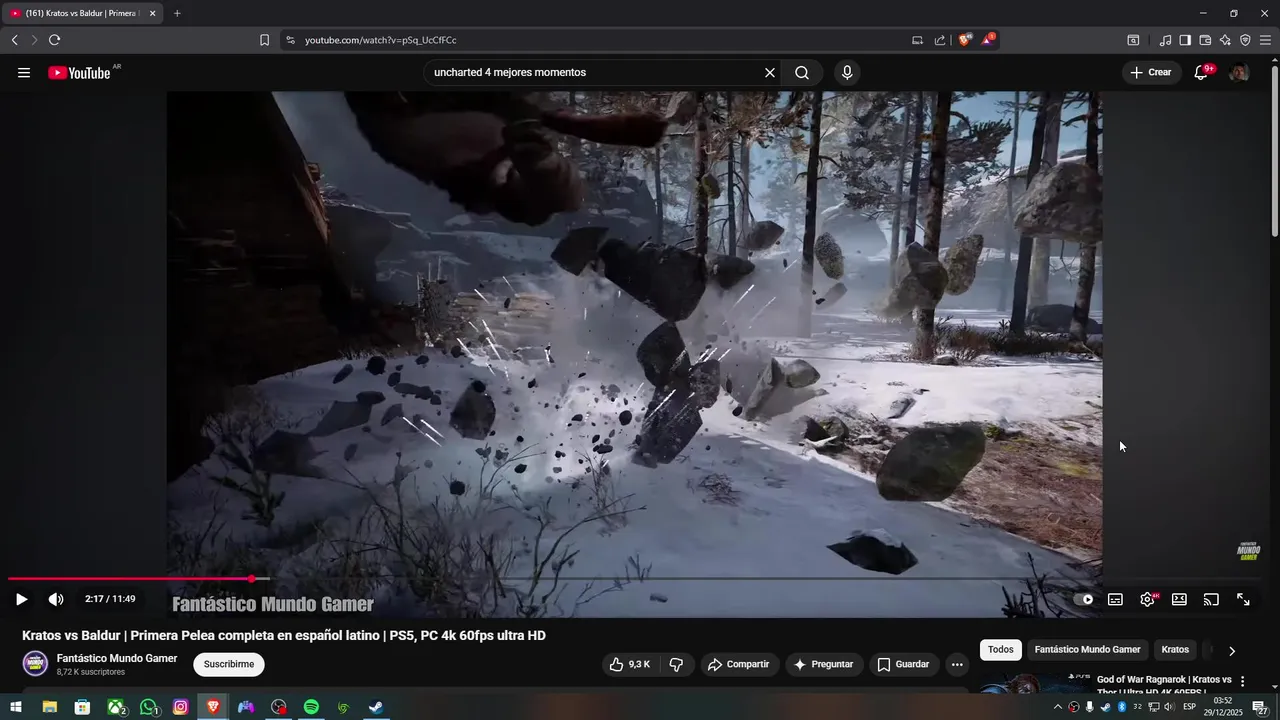Select the Fantástico Mundo Gamer filter chip
Image resolution: width=1280 pixels, height=720 pixels.
(x=1087, y=650)
